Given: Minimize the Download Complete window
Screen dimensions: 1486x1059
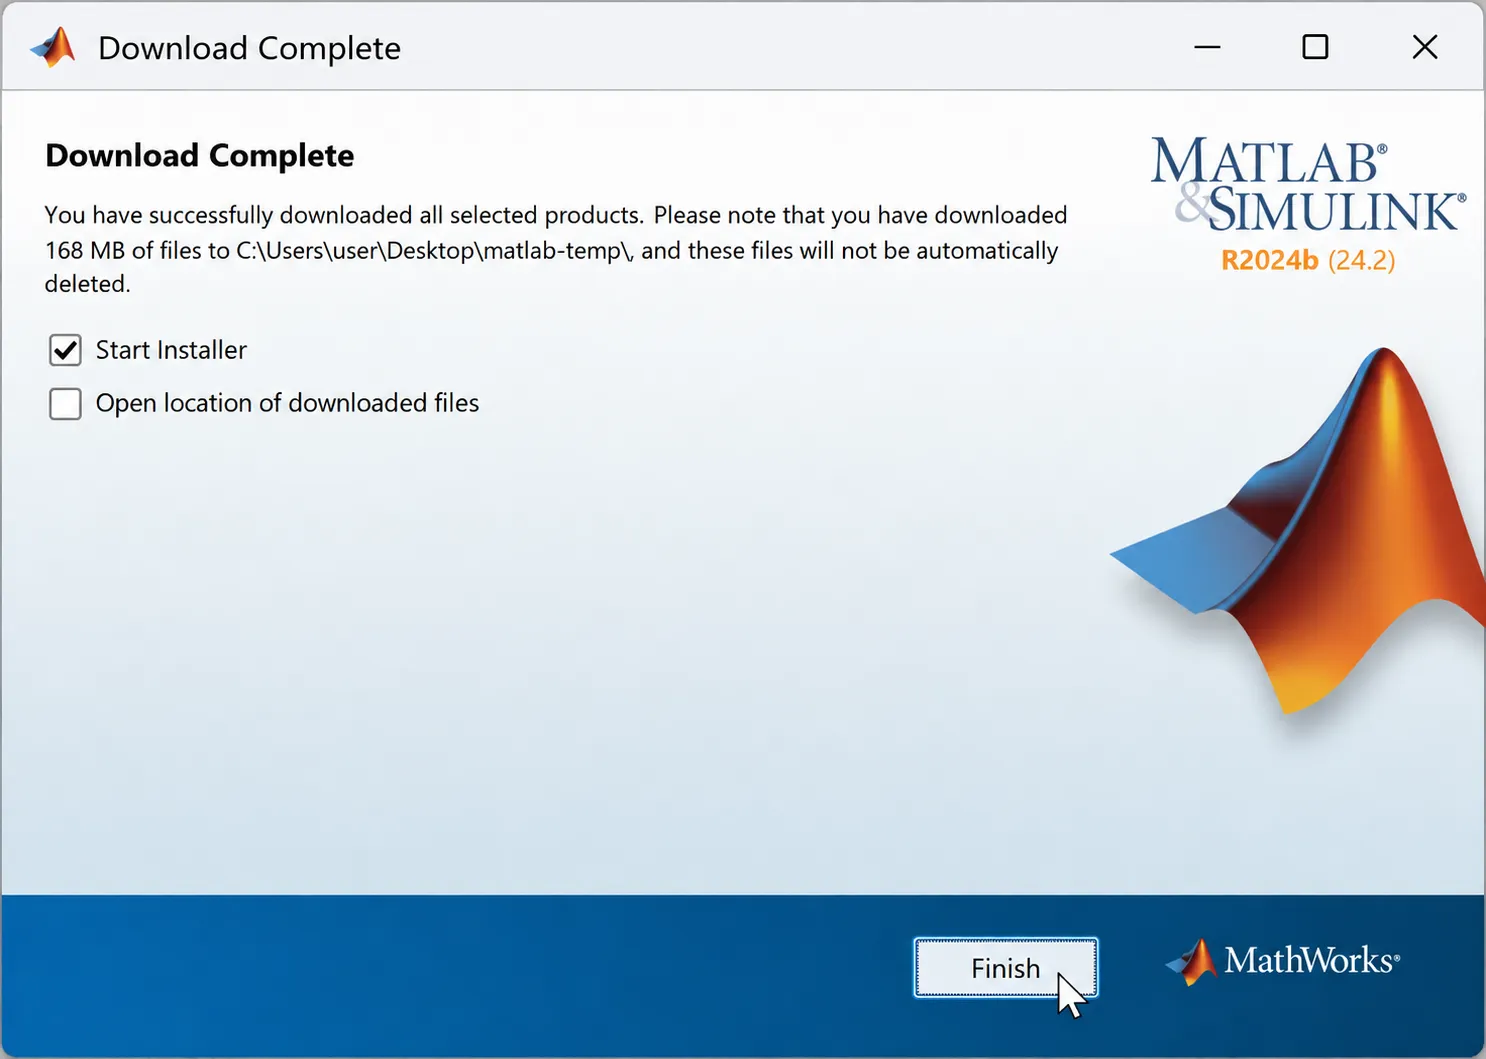Looking at the screenshot, I should [1207, 47].
